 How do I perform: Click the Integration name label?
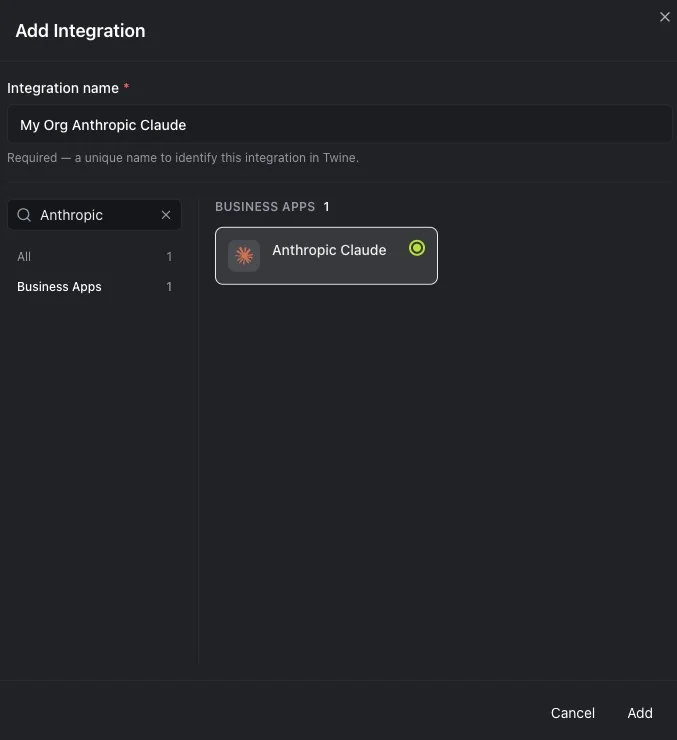63,88
